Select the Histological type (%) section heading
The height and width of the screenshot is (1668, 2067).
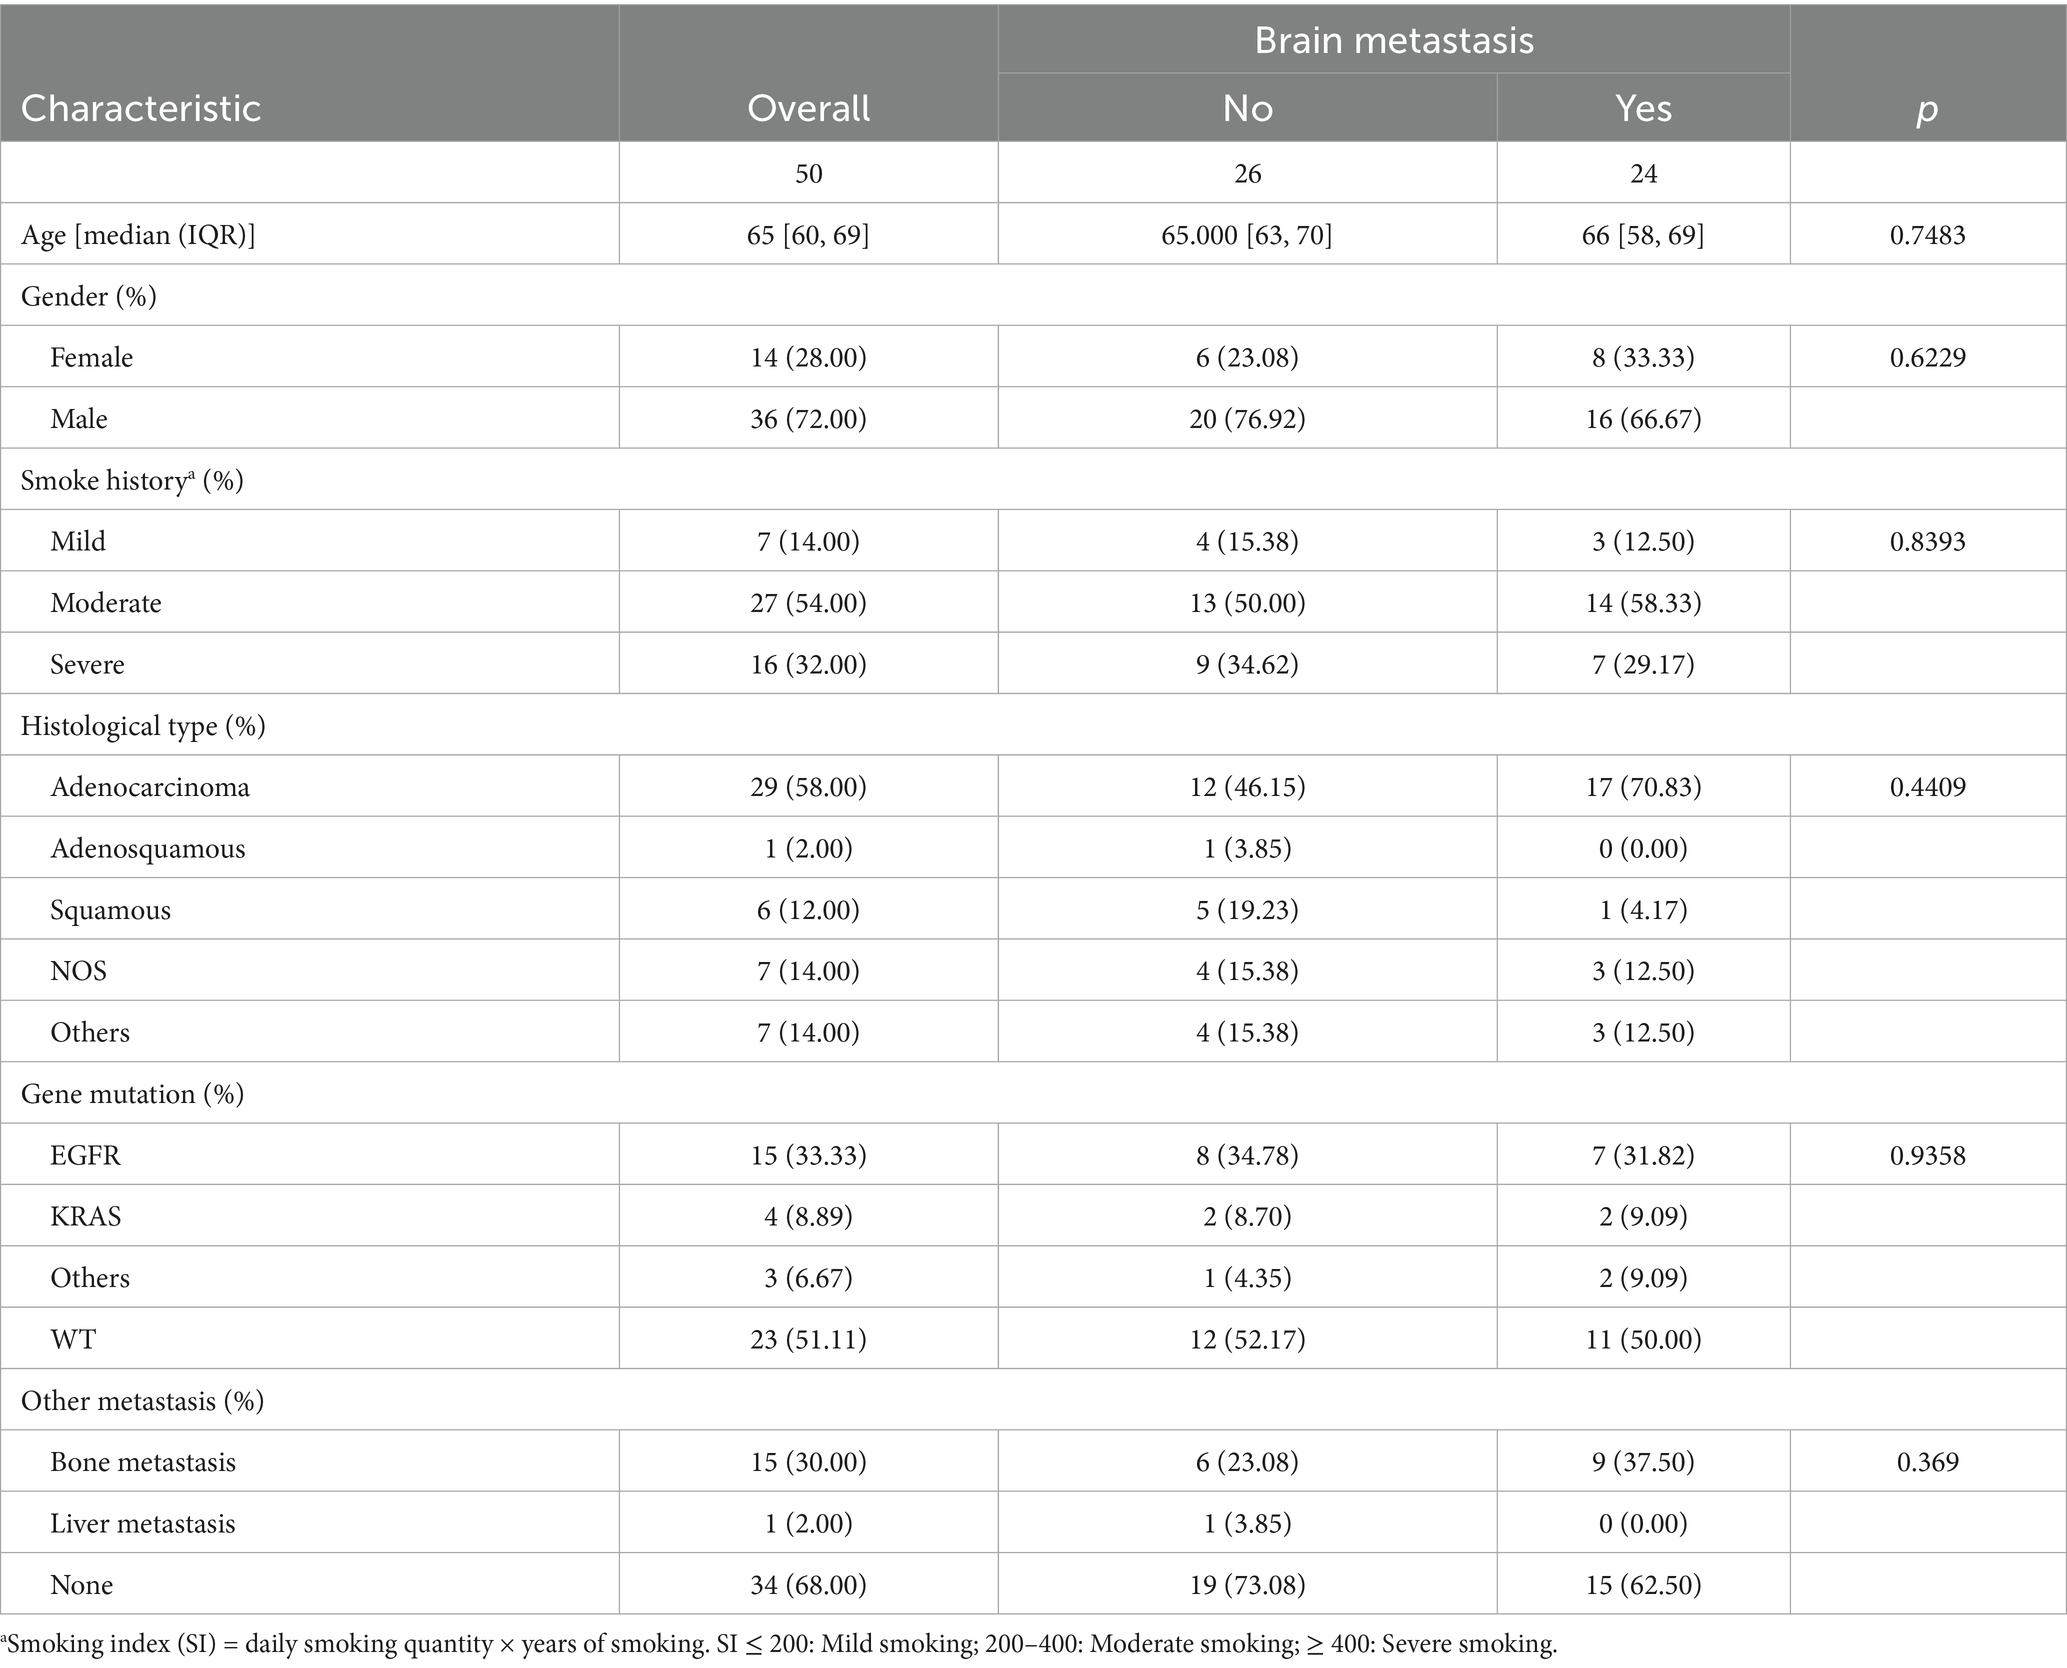[x=143, y=725]
